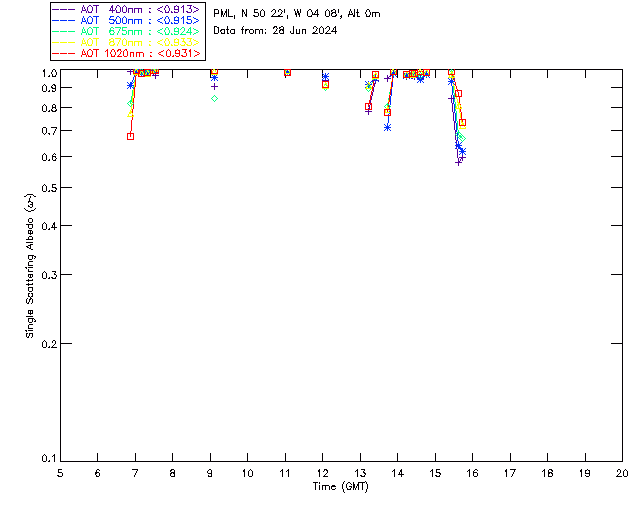Click the Single Scattering Albedo axis label
Screen dimensions: 640x512
[x=30, y=266]
